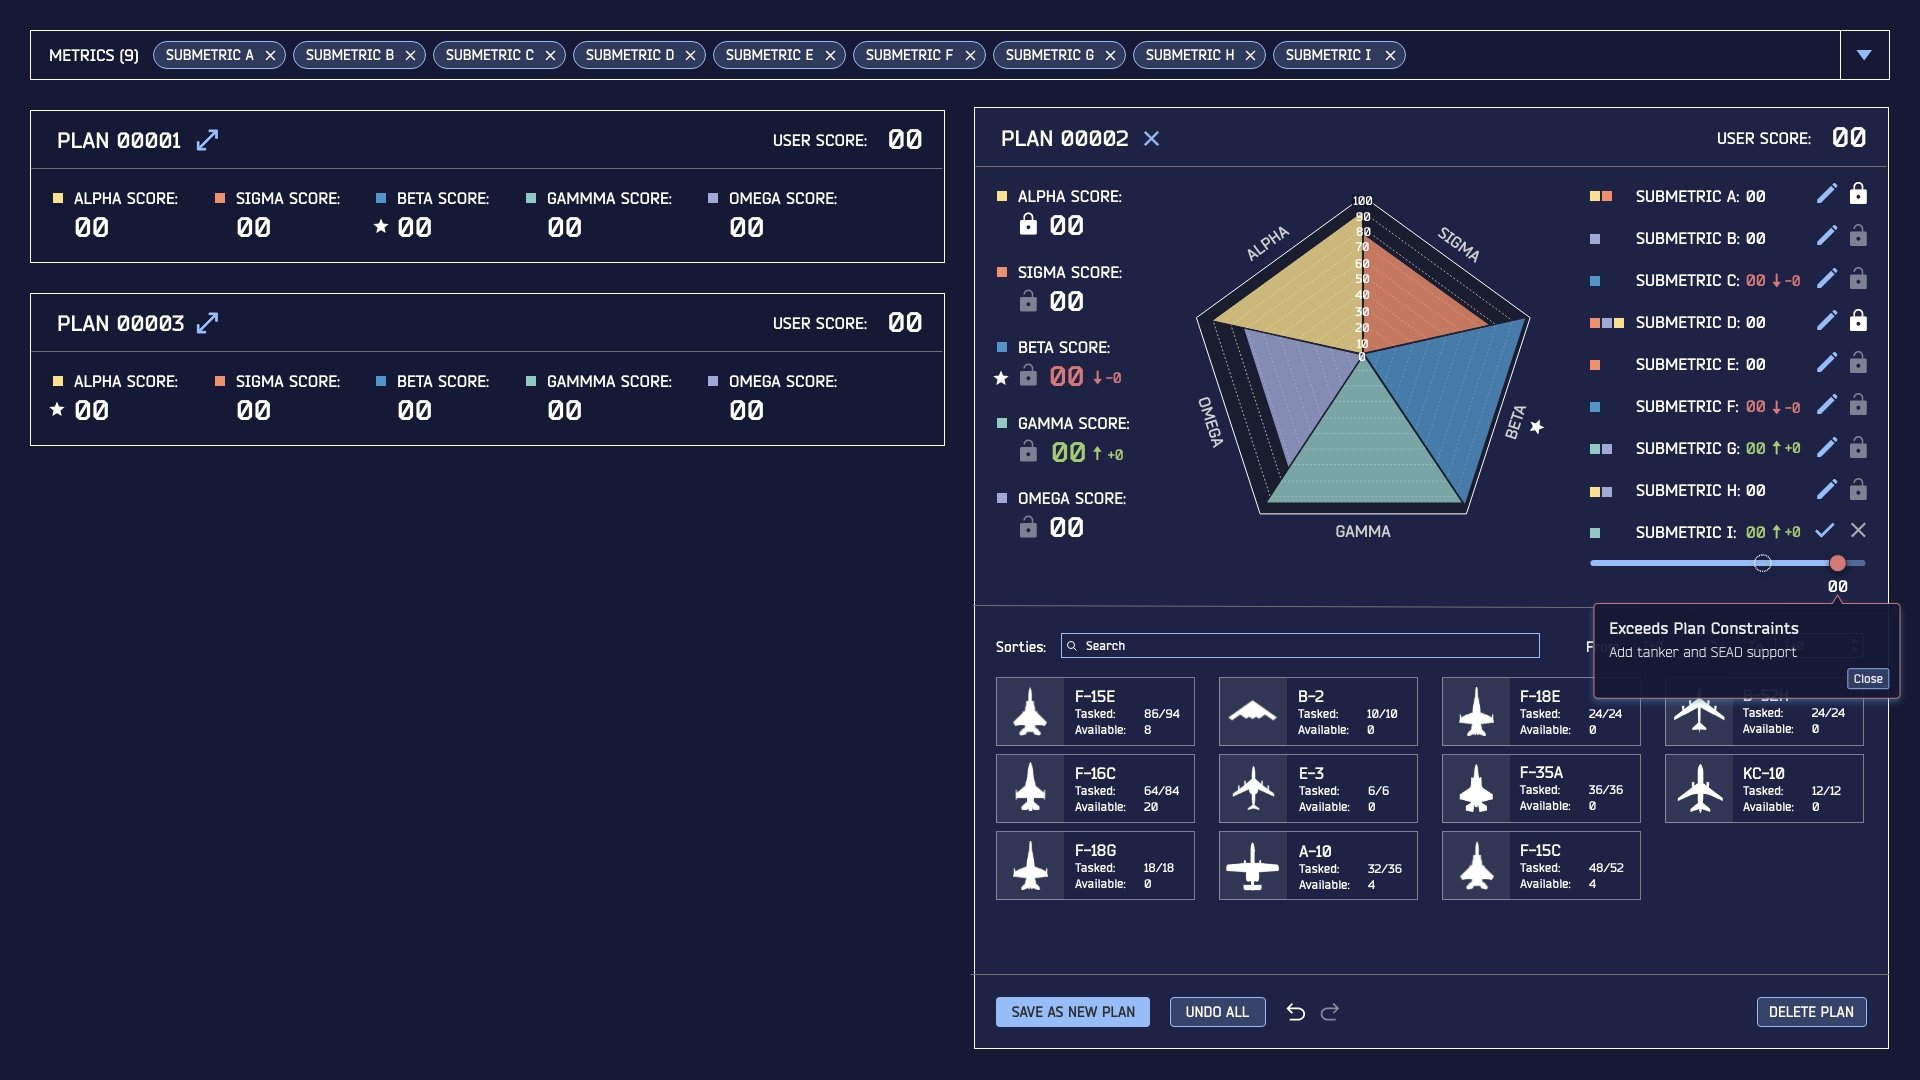
Task: Confirm Submetric I edit with the checkmark
Action: point(1825,530)
